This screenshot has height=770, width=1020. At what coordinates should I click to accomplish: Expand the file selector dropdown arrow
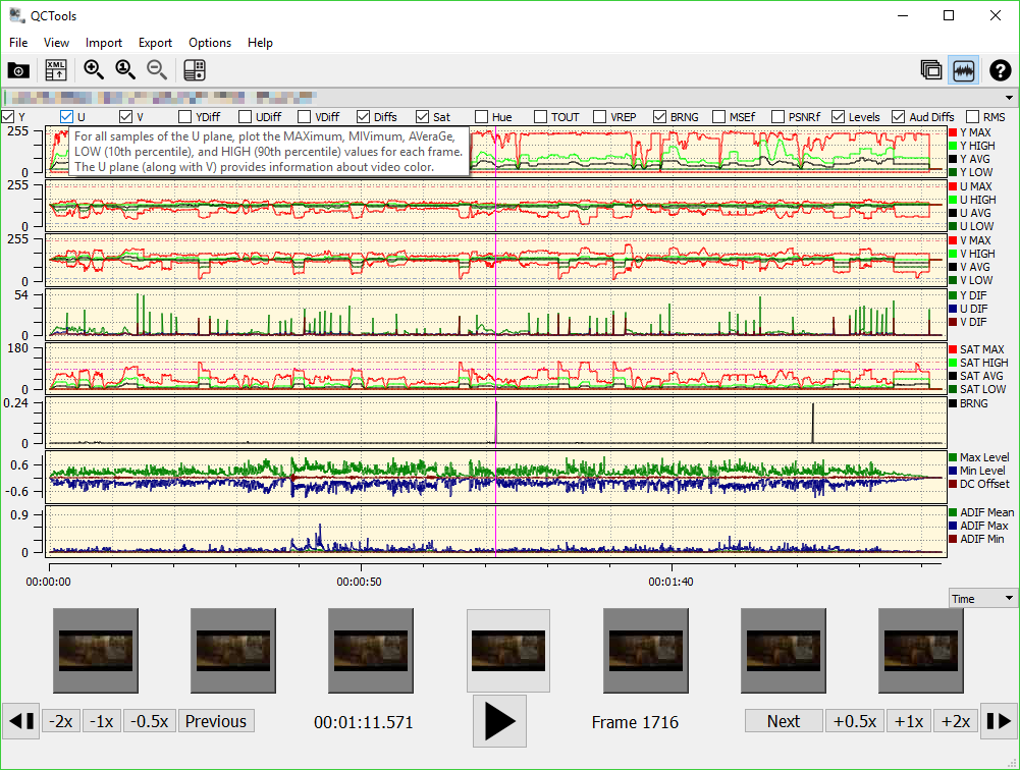point(1009,98)
